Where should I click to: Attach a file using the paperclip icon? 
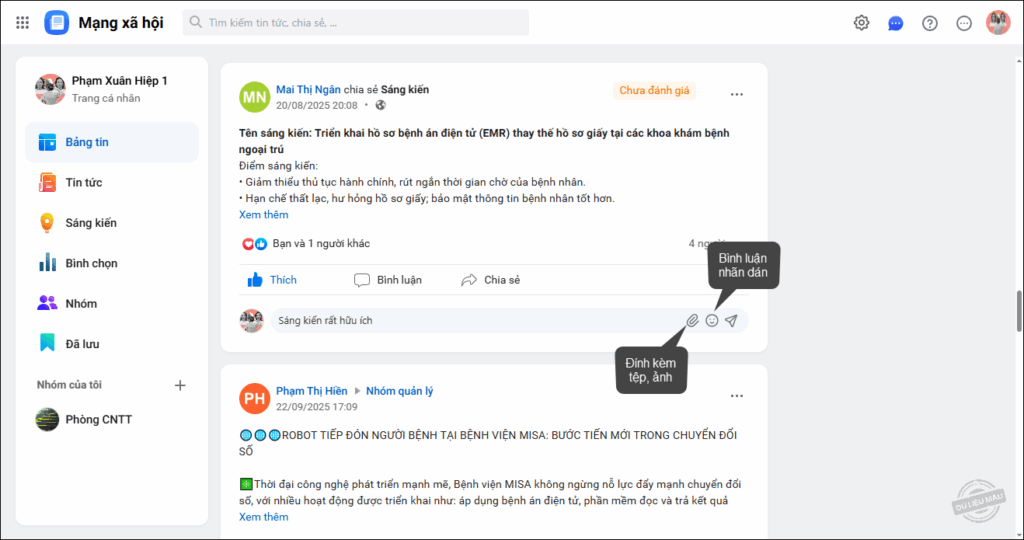tap(692, 321)
